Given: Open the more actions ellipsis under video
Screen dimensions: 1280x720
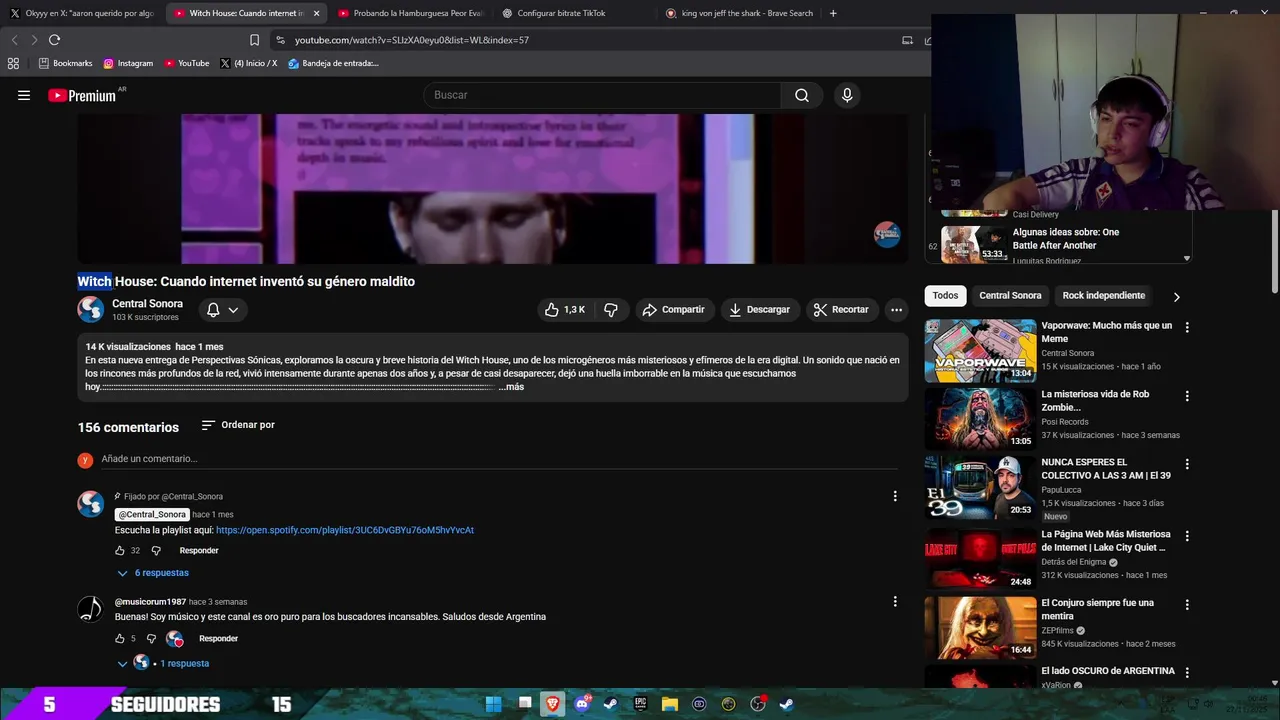Looking at the screenshot, I should click(896, 310).
